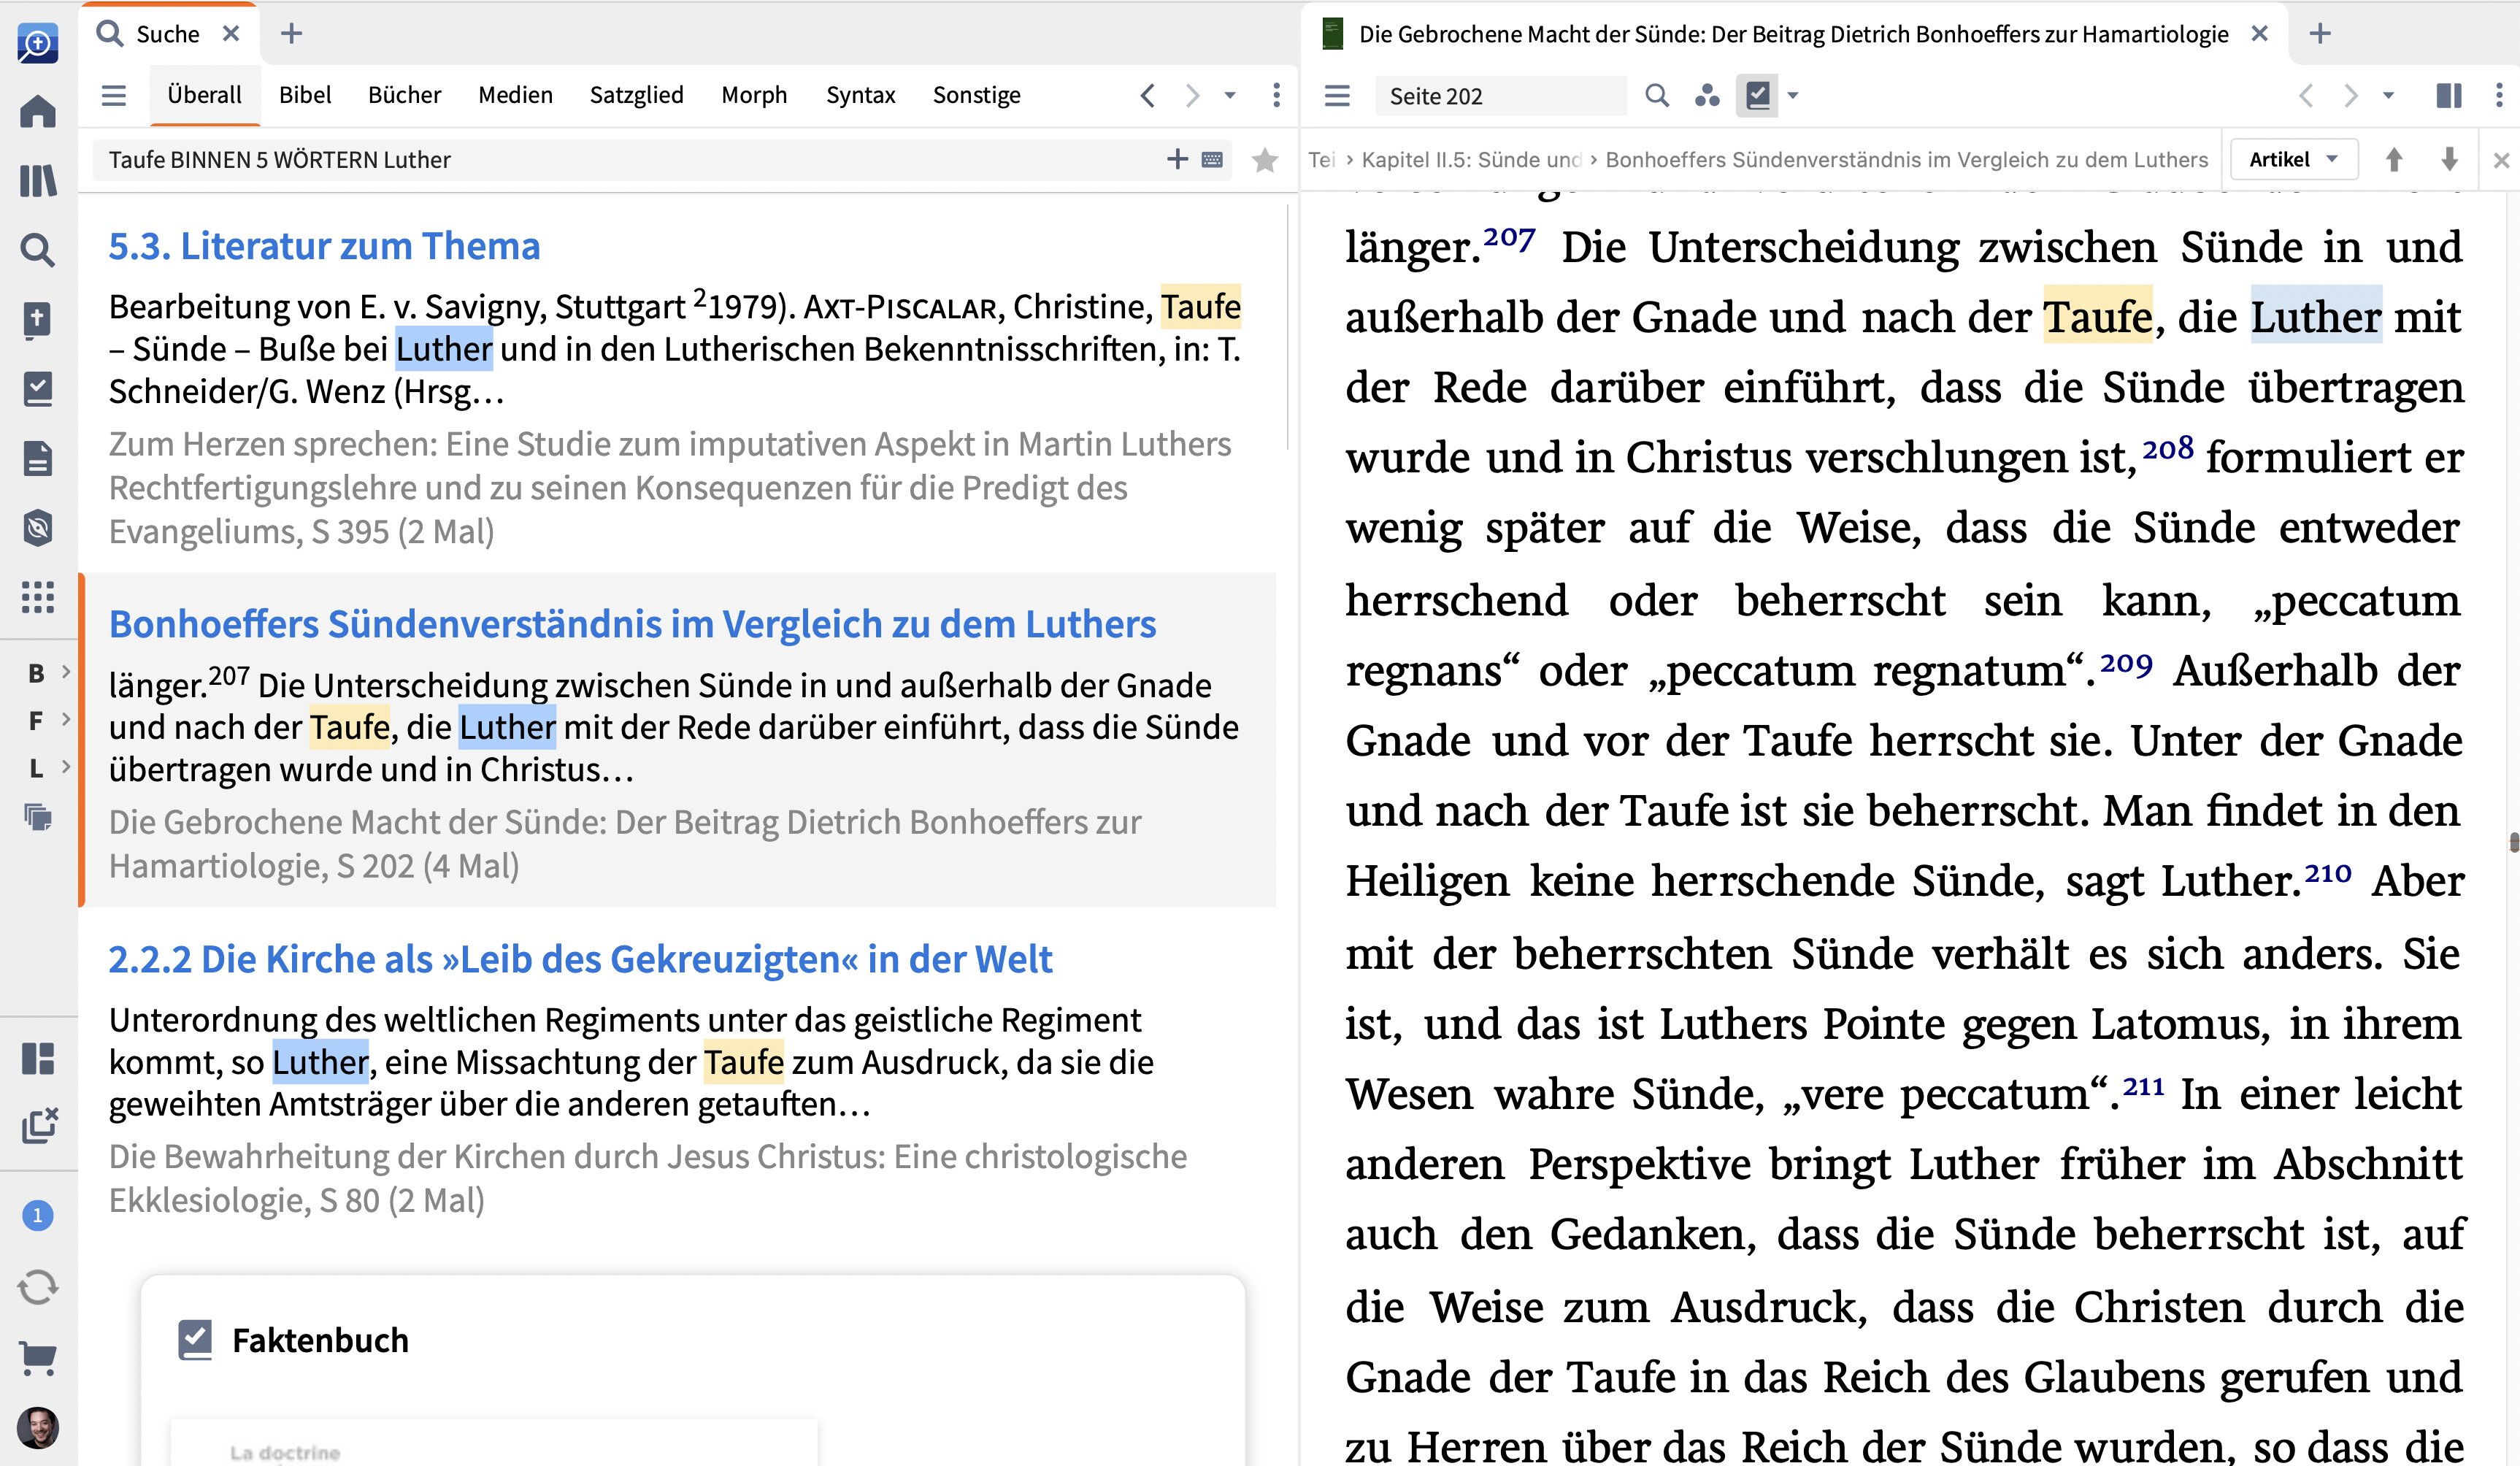Open the book panel hamburger menu
The image size is (2520, 1466).
click(1337, 96)
